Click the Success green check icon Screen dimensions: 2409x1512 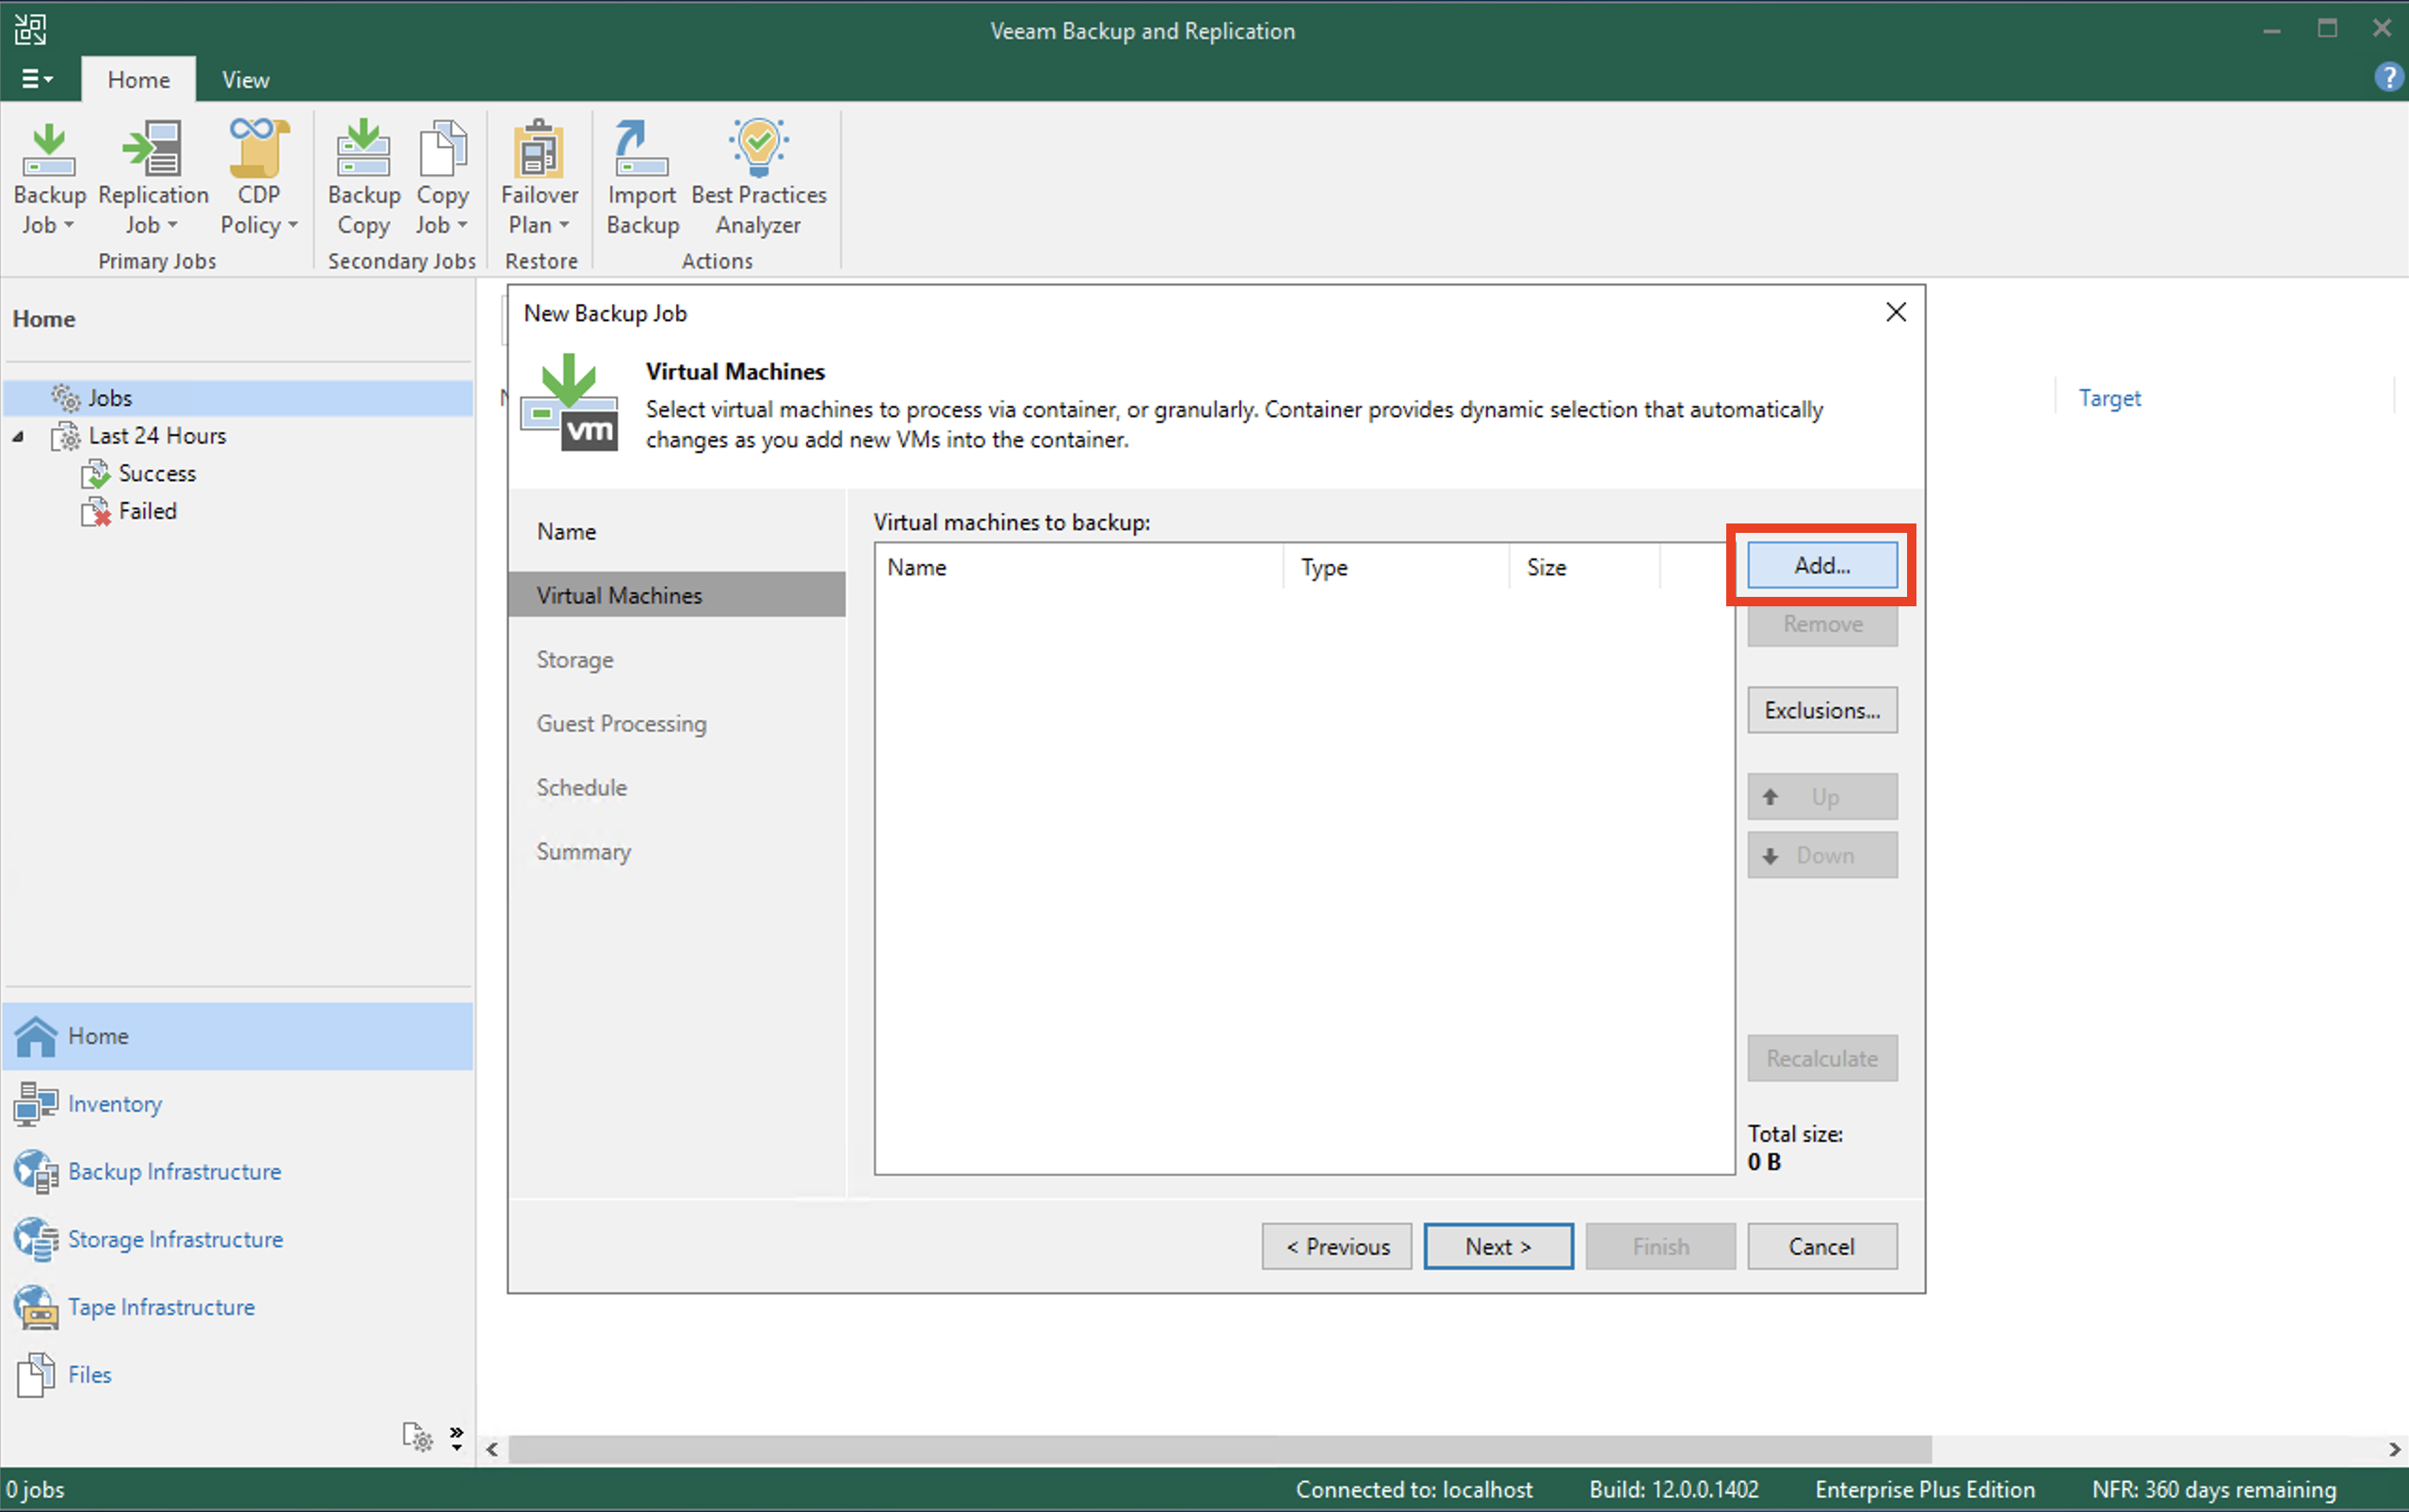tap(95, 474)
